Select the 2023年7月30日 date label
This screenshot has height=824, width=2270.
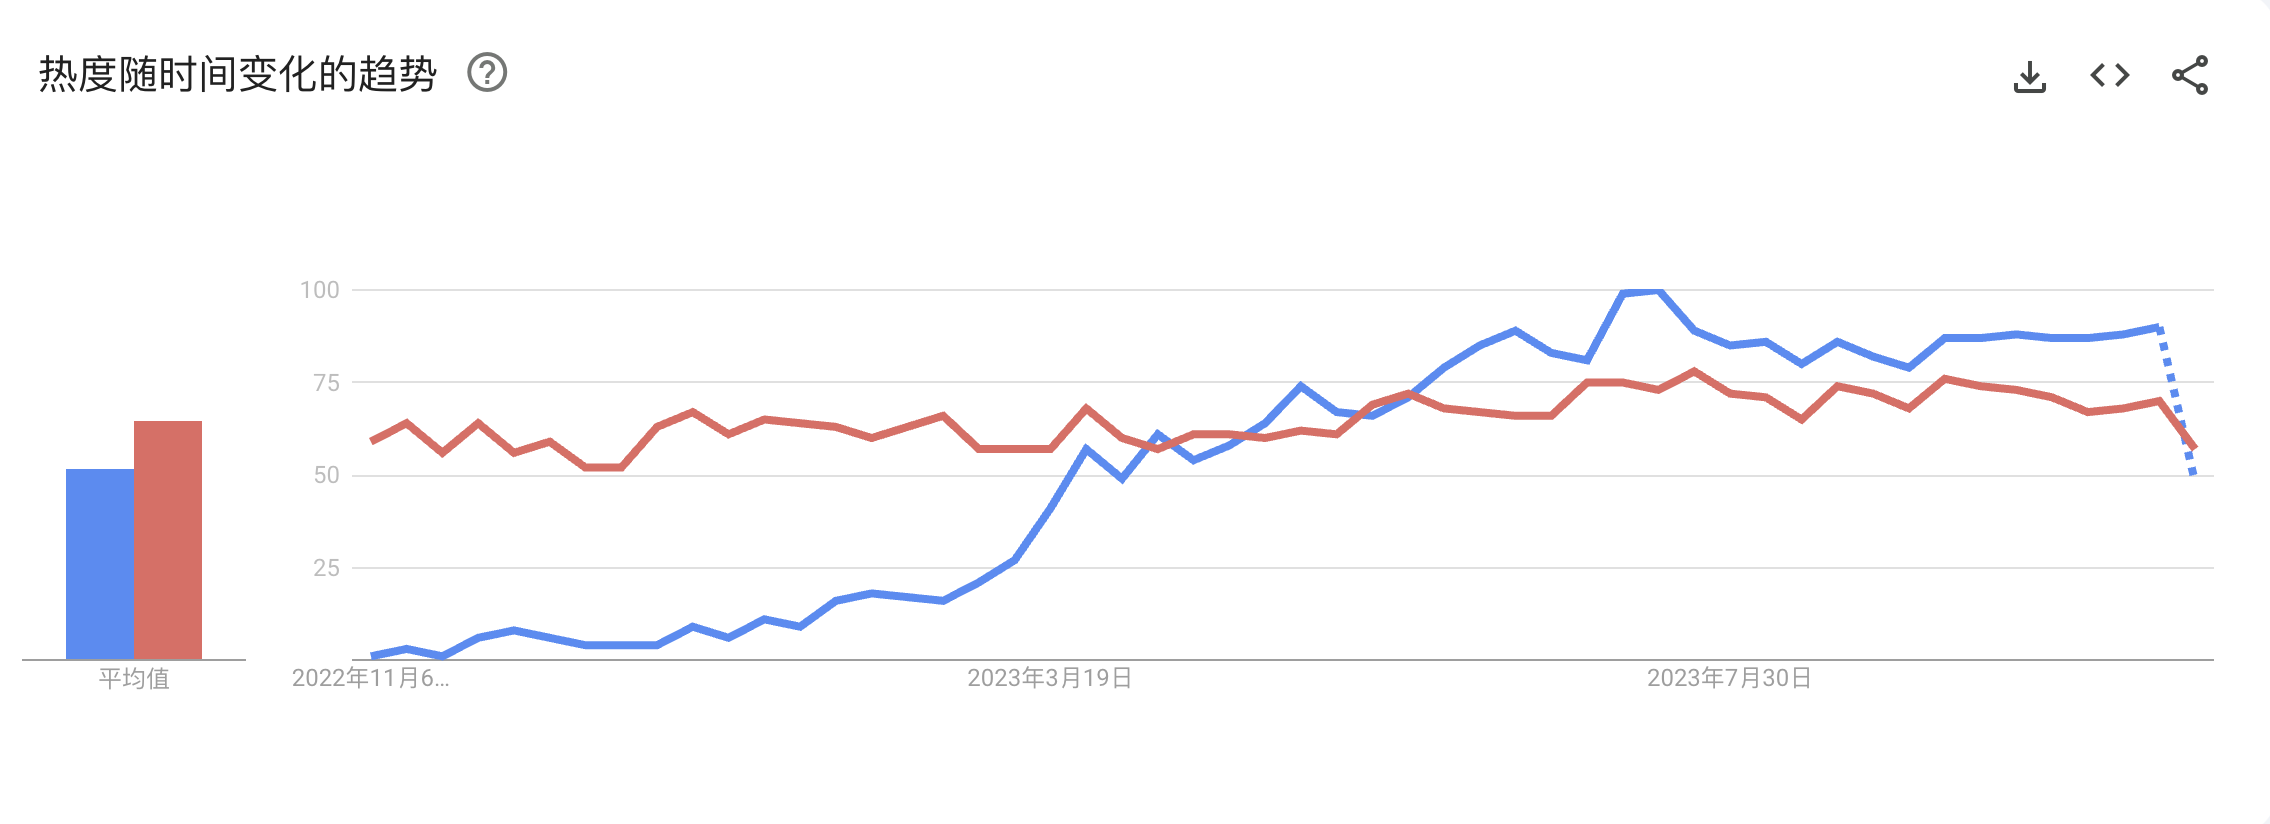point(1729,678)
